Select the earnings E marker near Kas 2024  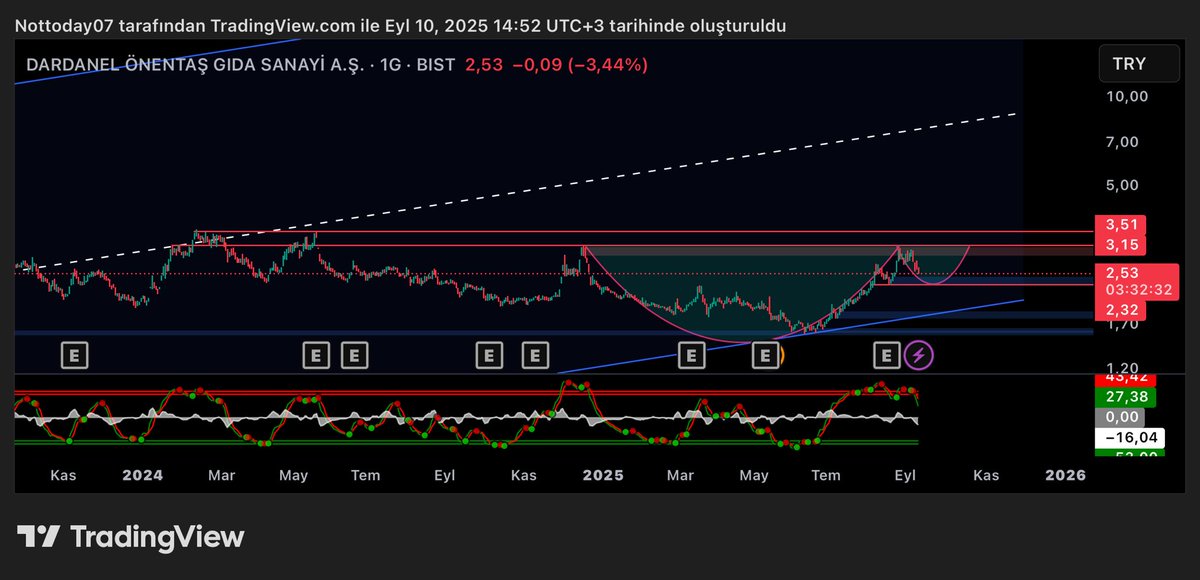pos(536,354)
